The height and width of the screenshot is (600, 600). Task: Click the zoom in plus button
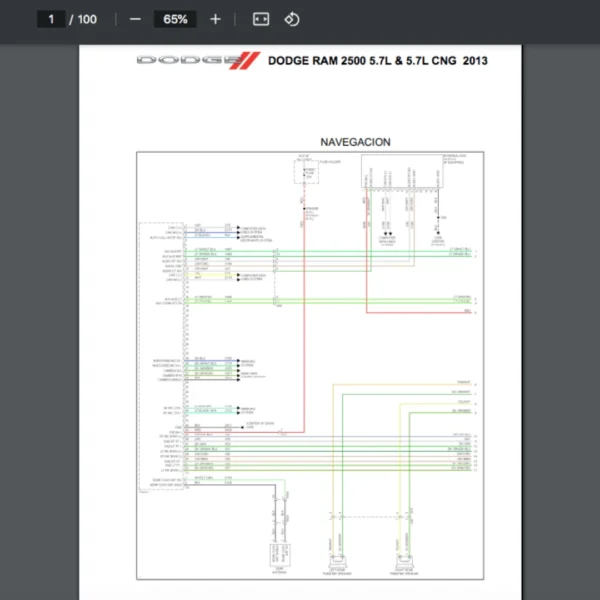point(215,19)
